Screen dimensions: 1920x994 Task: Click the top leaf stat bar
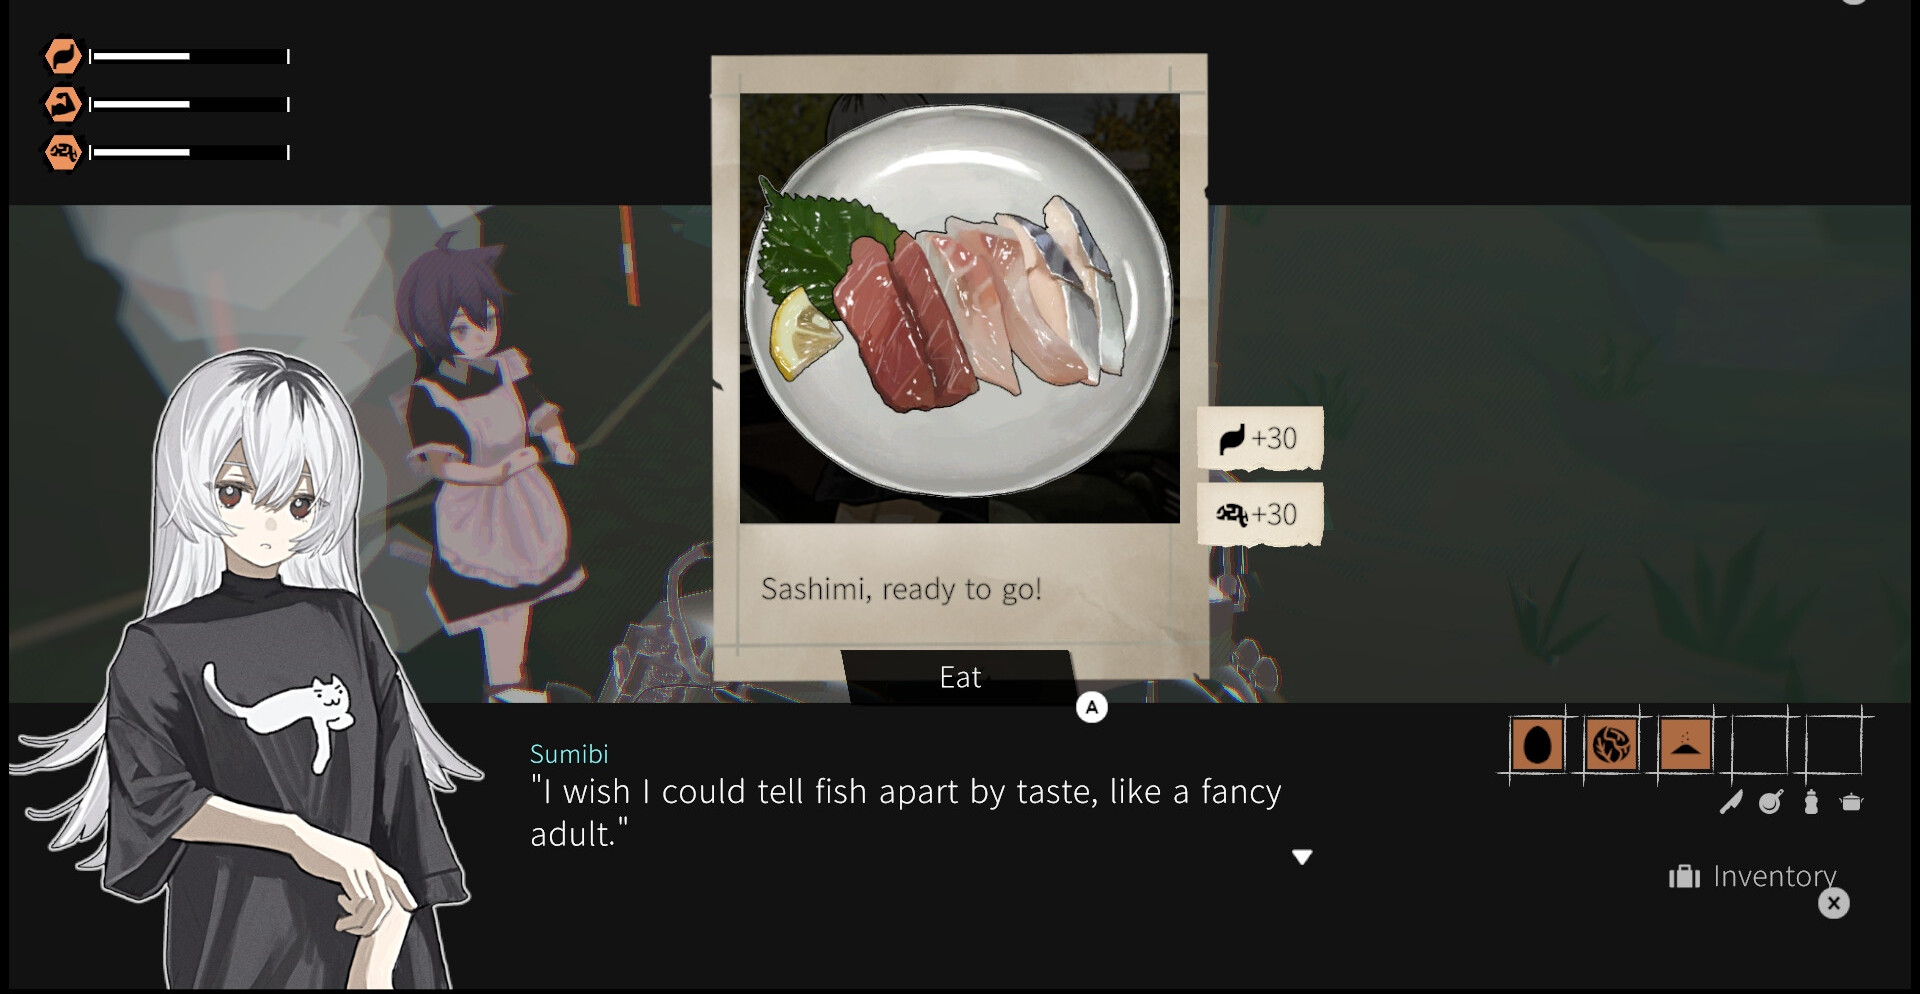pos(189,56)
